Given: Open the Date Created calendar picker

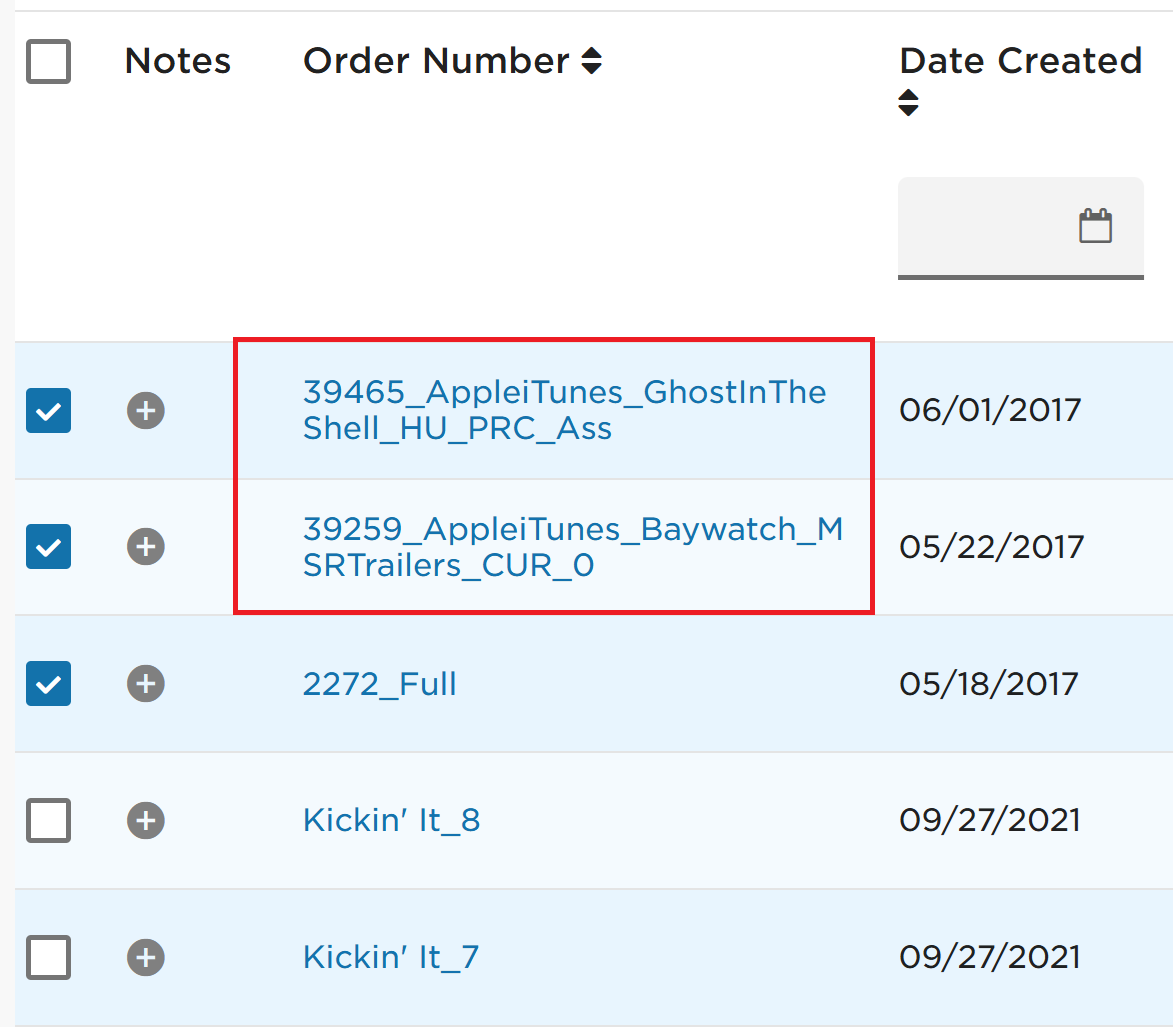Looking at the screenshot, I should pyautogui.click(x=1095, y=225).
